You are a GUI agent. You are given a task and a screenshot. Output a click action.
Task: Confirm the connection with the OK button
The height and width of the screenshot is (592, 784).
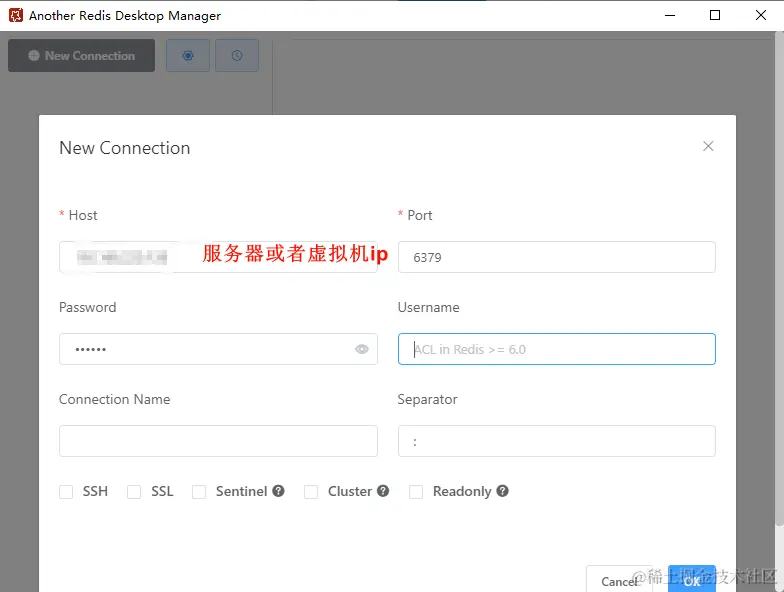click(692, 580)
